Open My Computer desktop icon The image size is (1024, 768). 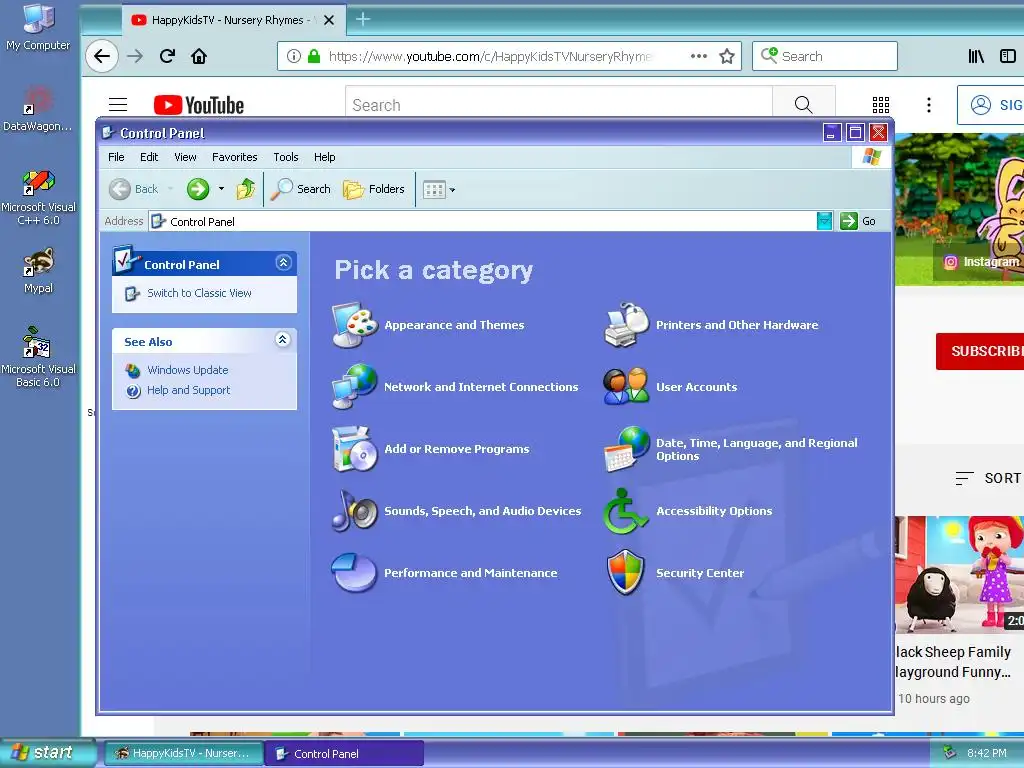tap(38, 27)
